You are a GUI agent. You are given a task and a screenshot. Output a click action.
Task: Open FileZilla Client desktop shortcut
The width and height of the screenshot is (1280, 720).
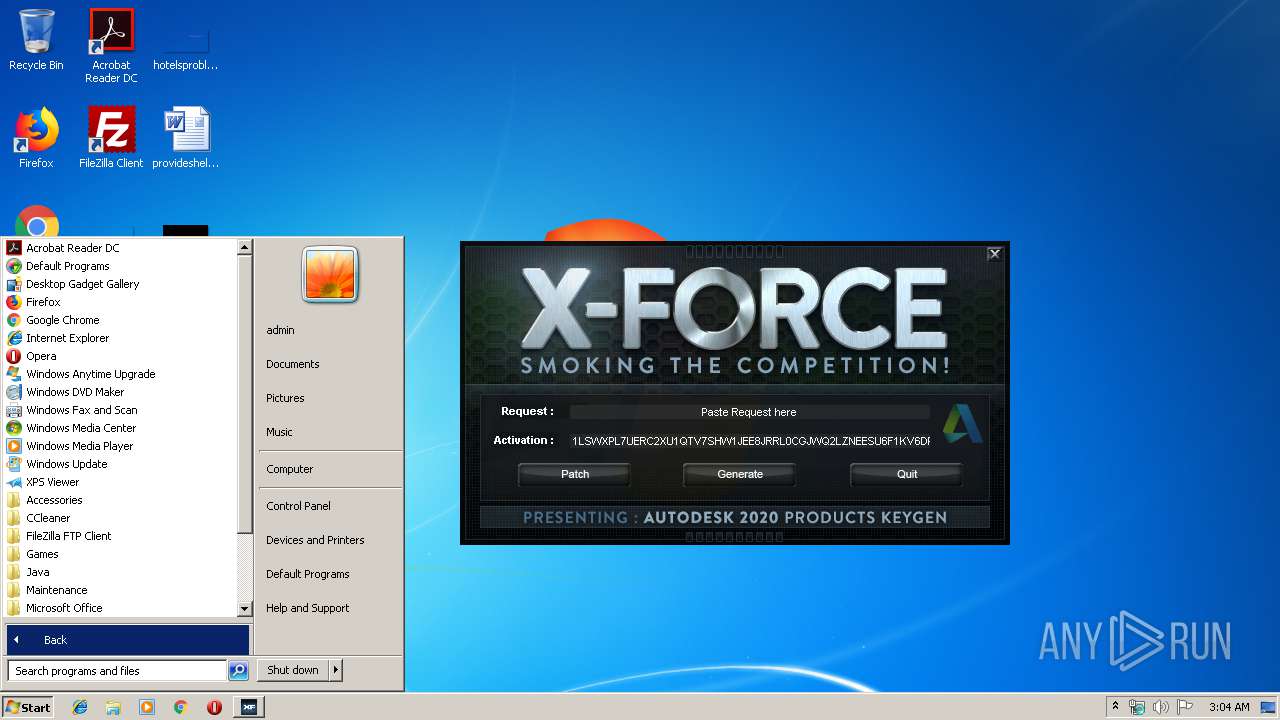[x=111, y=137]
